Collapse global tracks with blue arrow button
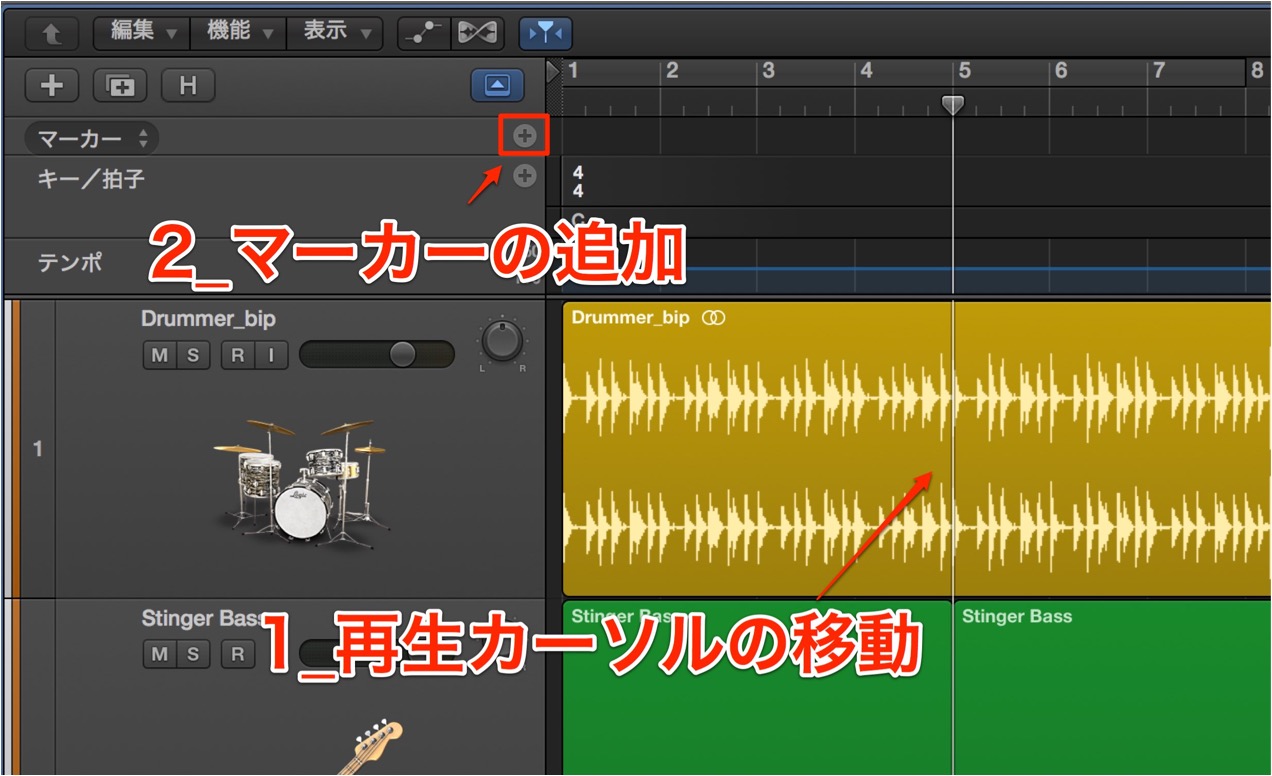This screenshot has width=1272, height=776. 497,86
